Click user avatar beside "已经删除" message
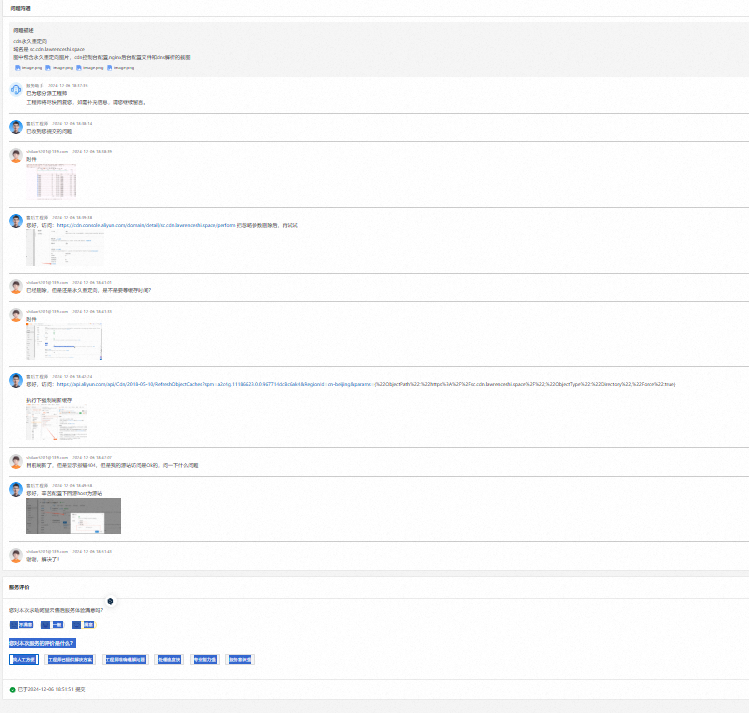749x713 pixels. click(x=16, y=287)
